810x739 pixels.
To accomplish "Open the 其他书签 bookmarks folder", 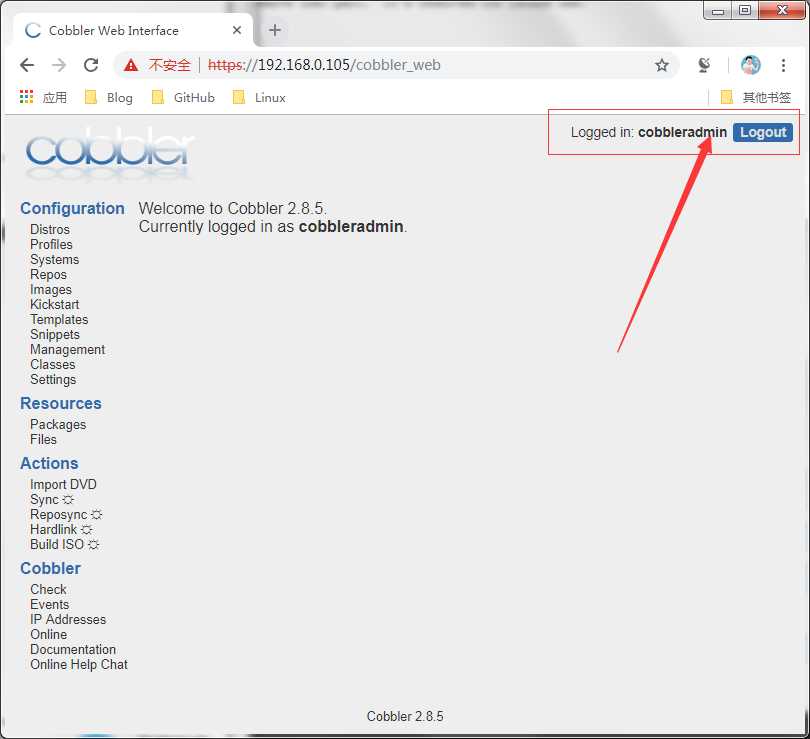I will [756, 97].
